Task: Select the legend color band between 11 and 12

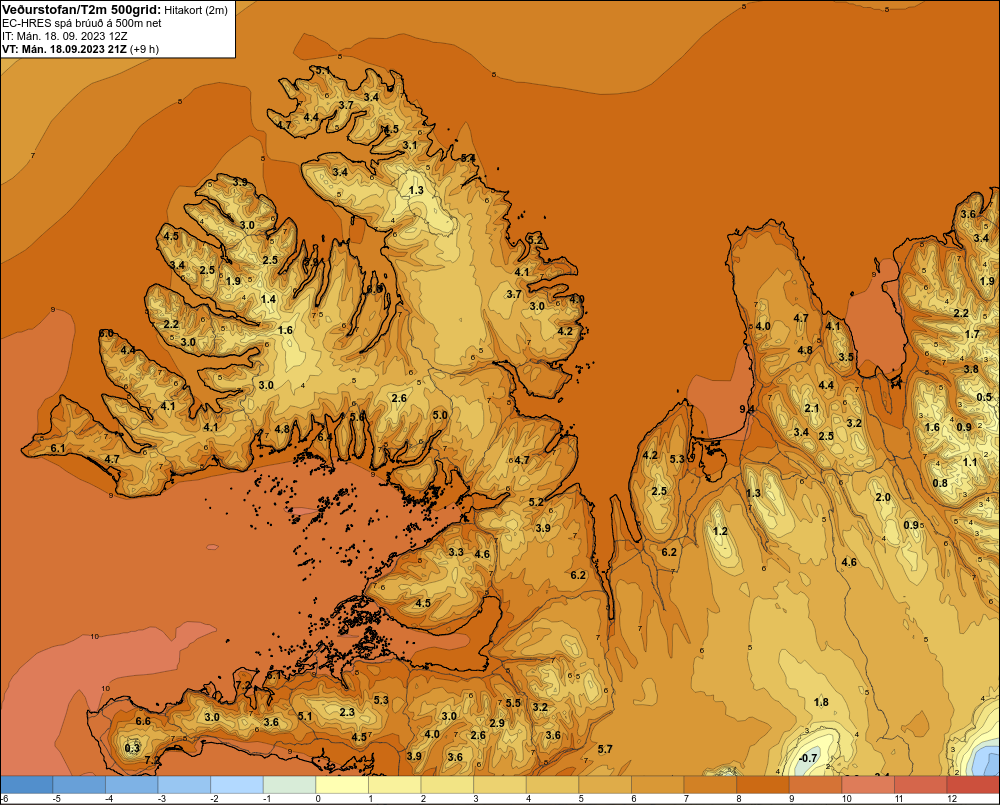Action: pyautogui.click(x=921, y=785)
